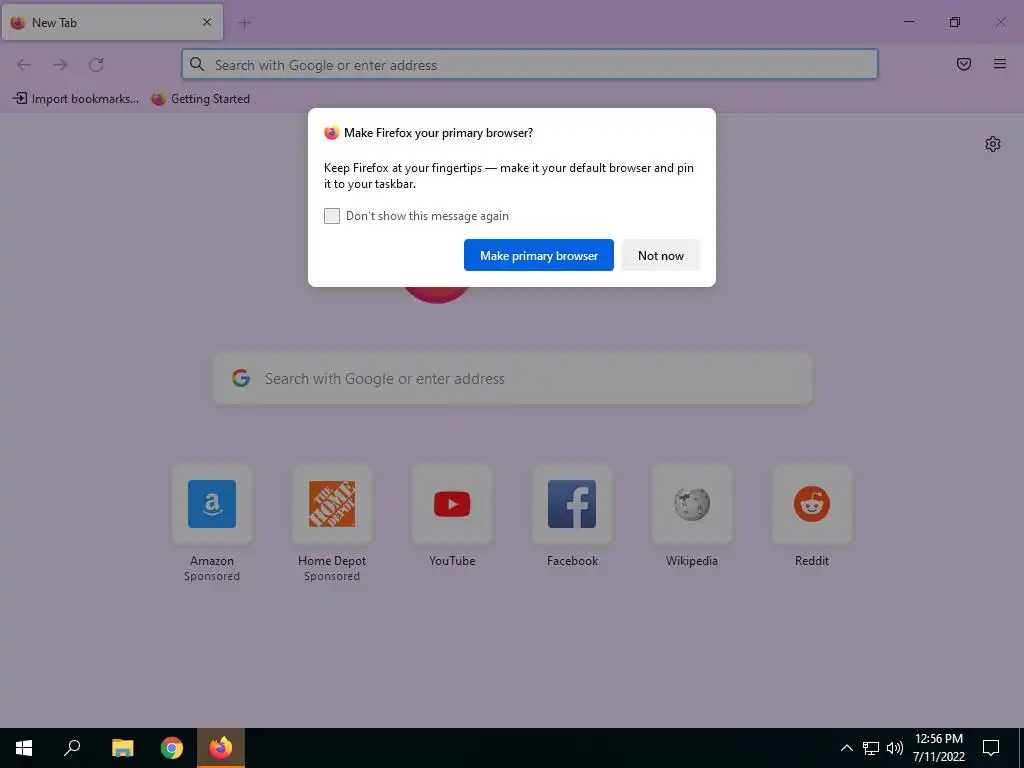Click the Firefox taskbar icon
The image size is (1024, 768).
click(x=221, y=748)
